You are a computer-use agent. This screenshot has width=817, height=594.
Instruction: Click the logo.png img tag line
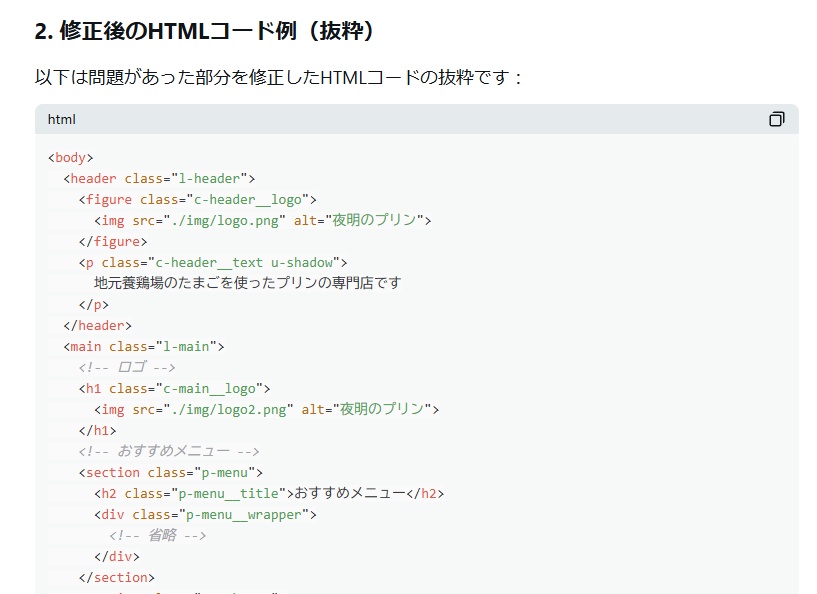[263, 220]
